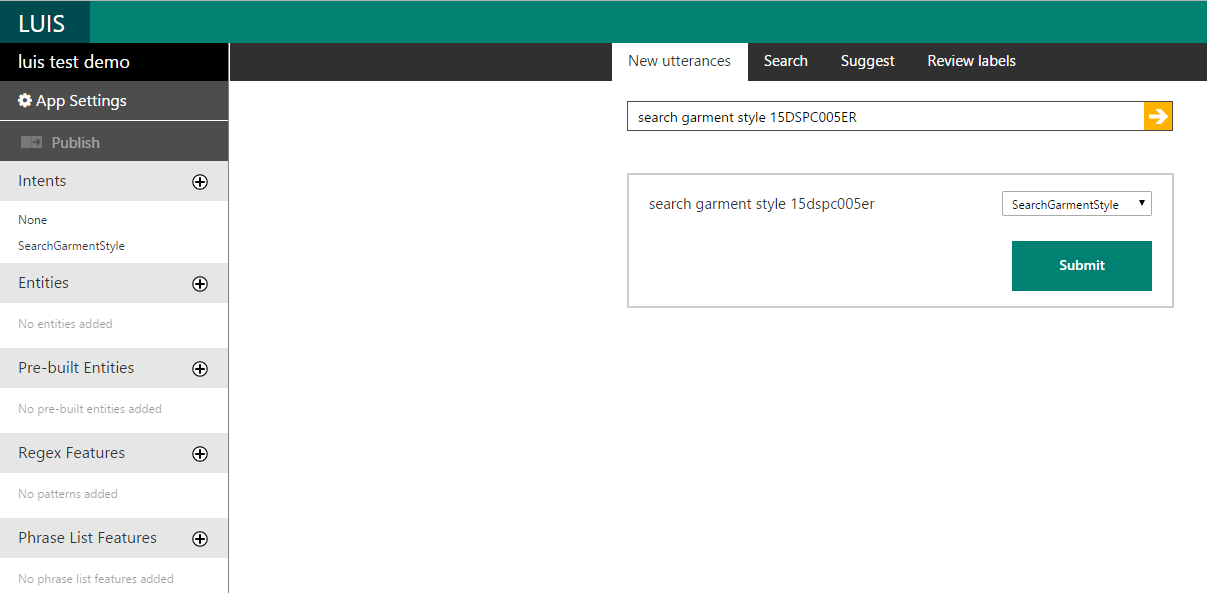Click the green Submit button
The image size is (1207, 593).
[1082, 266]
